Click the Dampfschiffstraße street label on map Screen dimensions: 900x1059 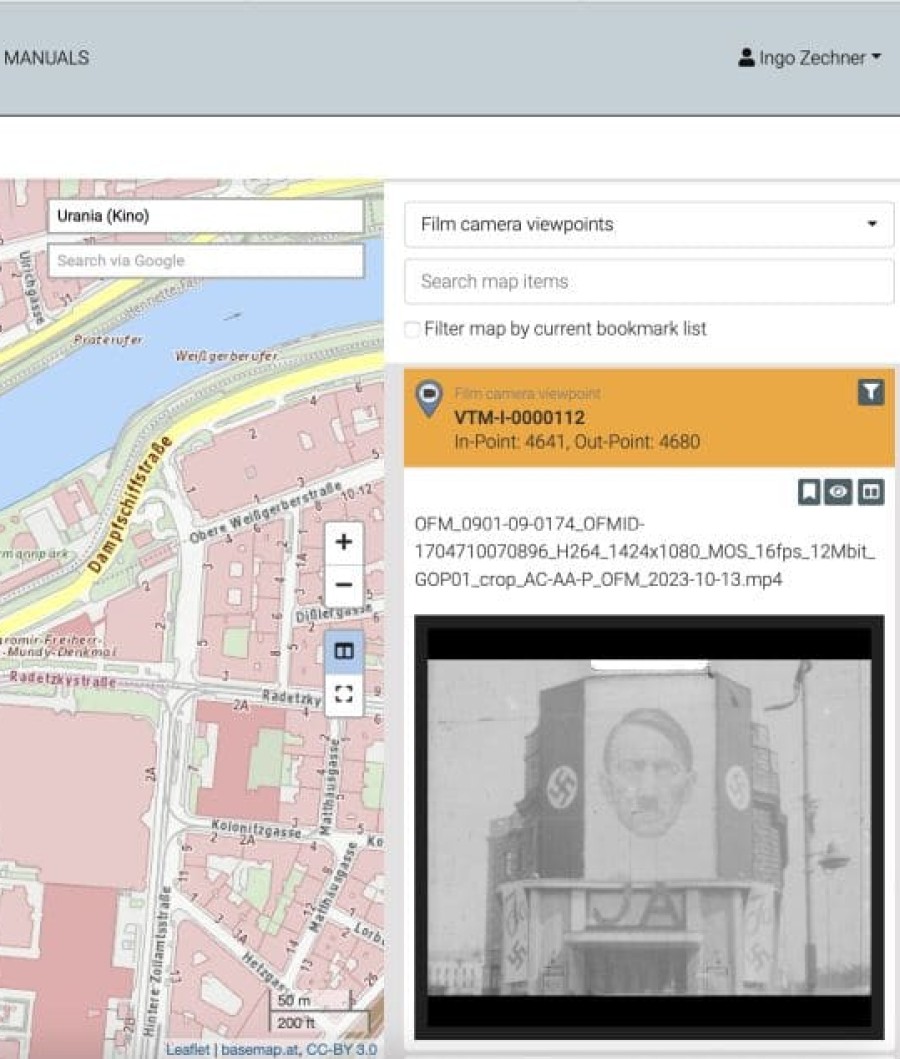coord(130,505)
